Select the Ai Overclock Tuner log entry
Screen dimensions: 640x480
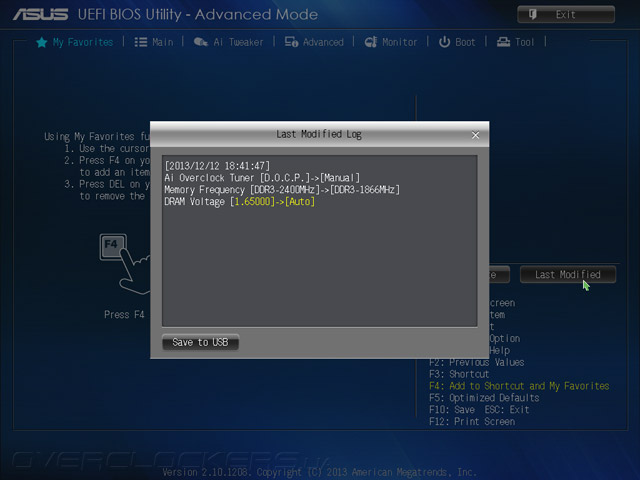pyautogui.click(x=262, y=178)
